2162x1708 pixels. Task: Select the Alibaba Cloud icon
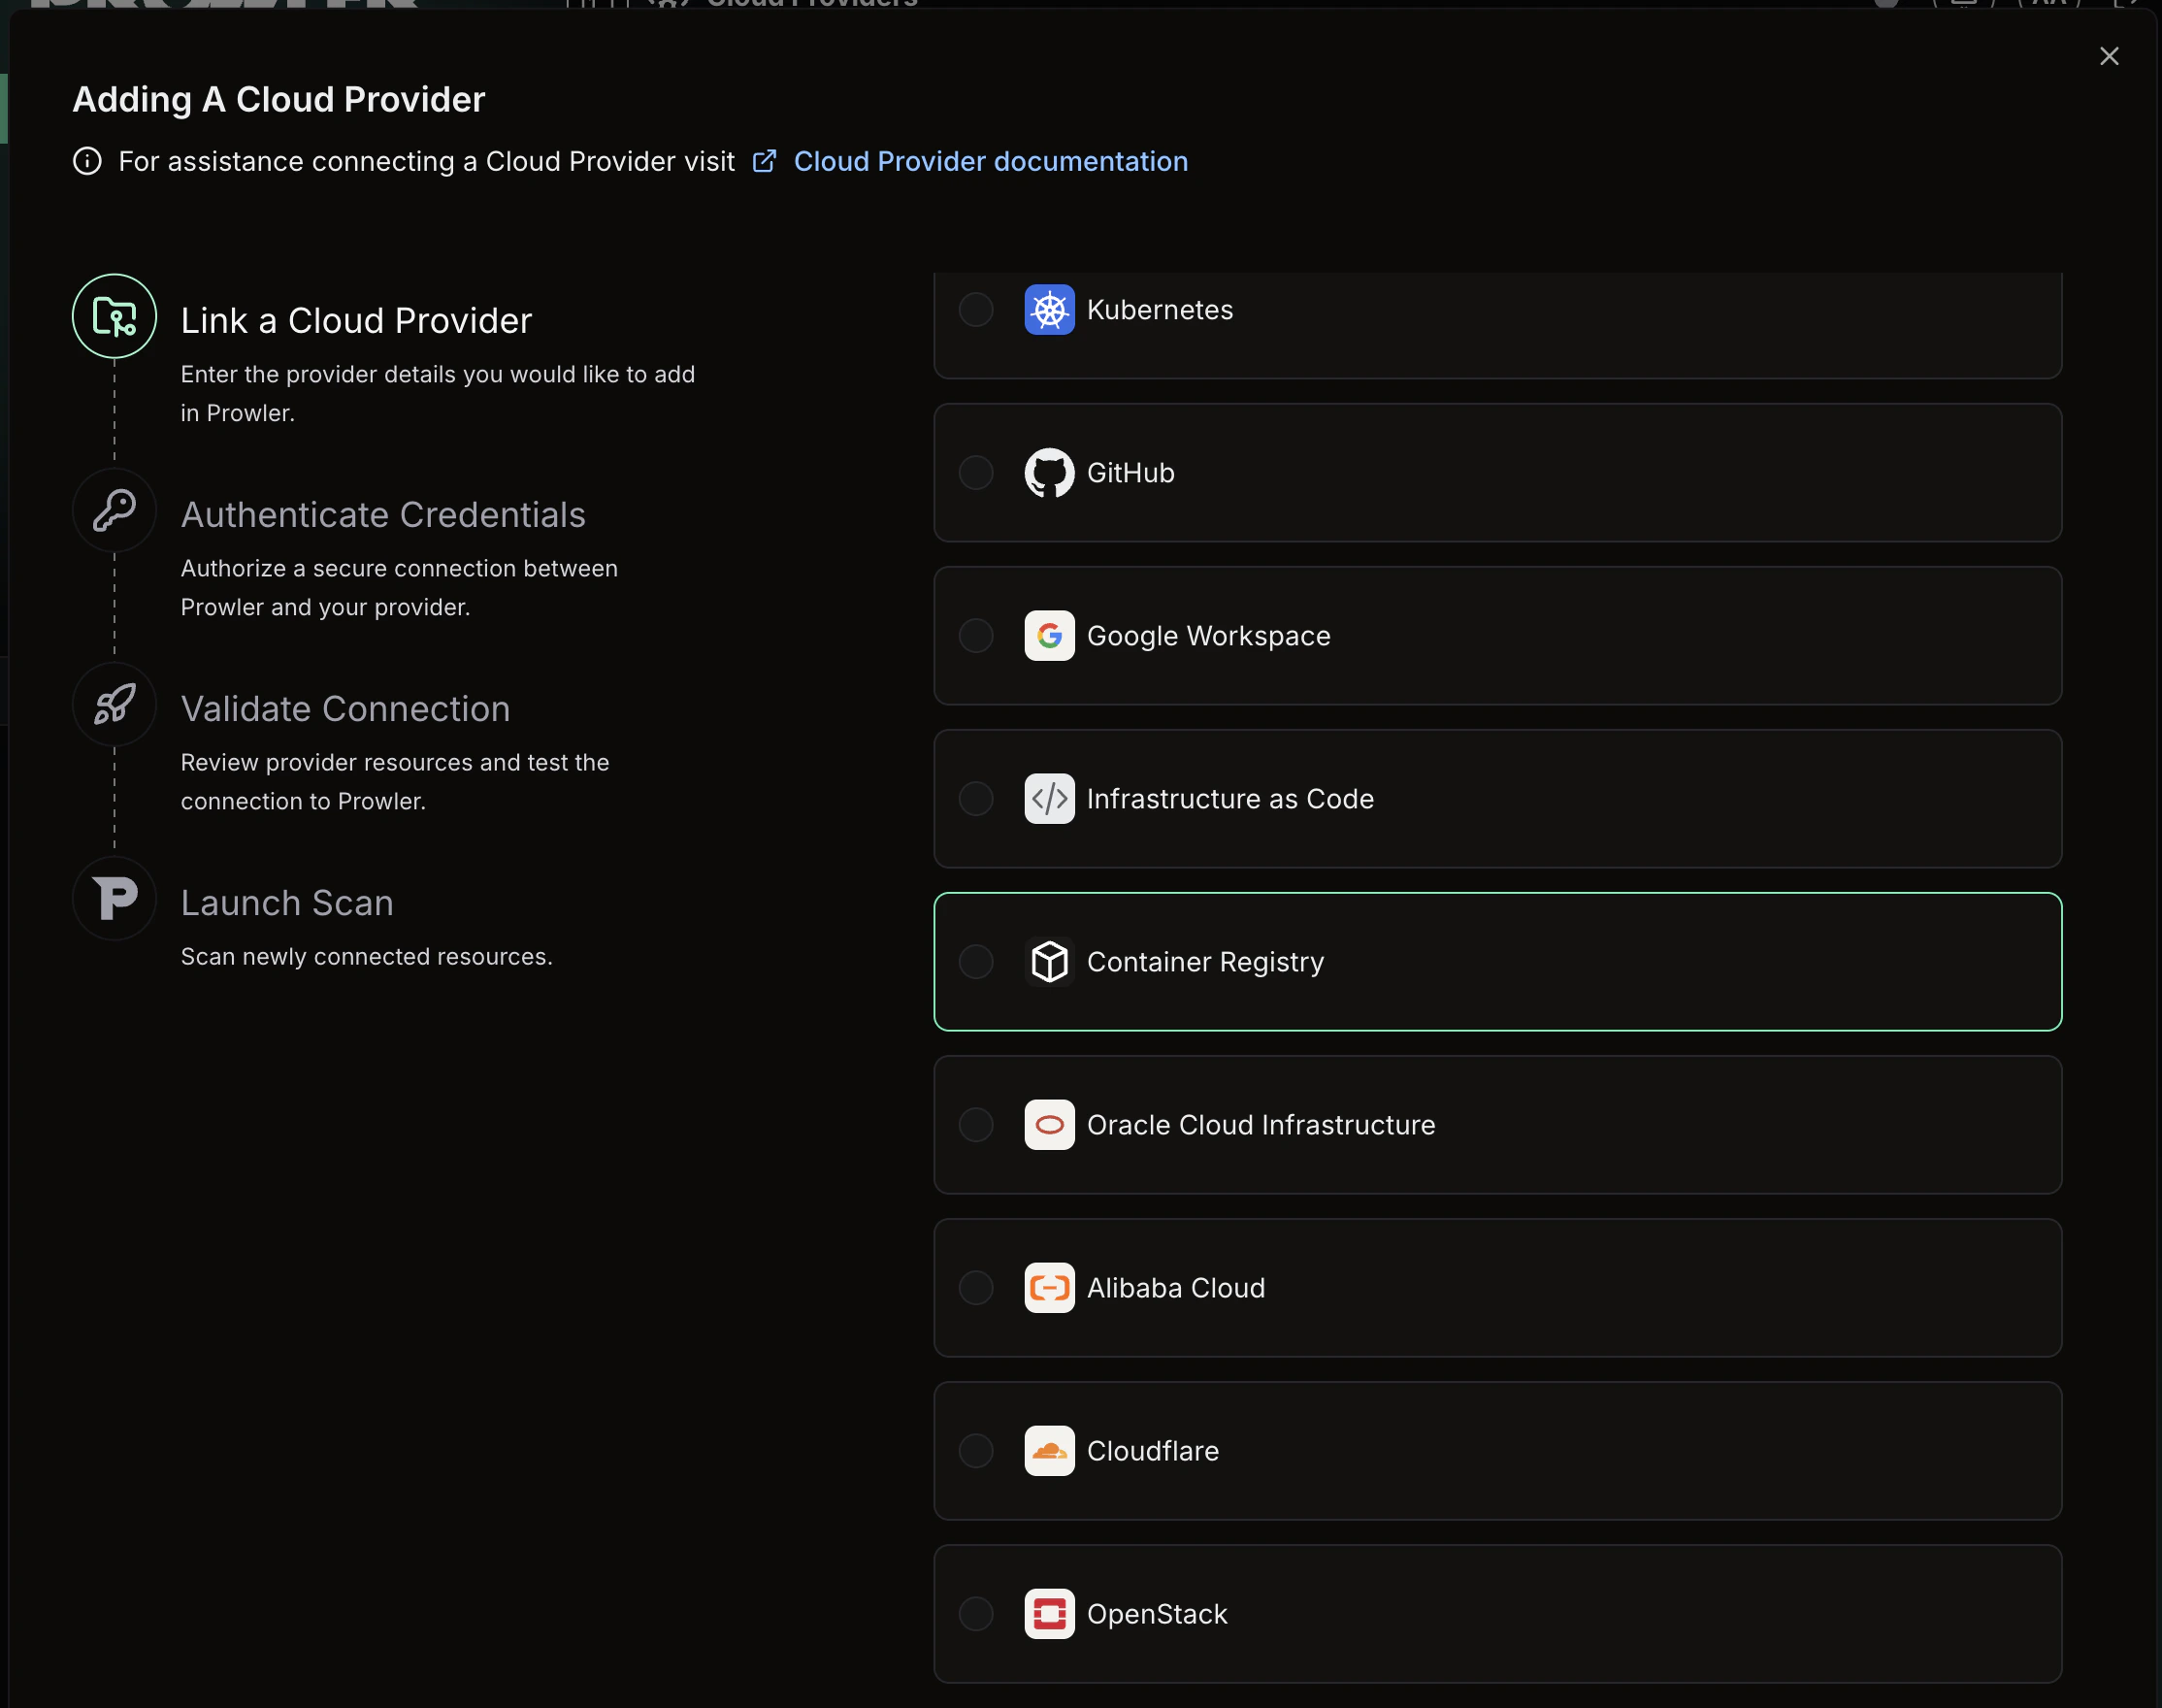point(1048,1287)
